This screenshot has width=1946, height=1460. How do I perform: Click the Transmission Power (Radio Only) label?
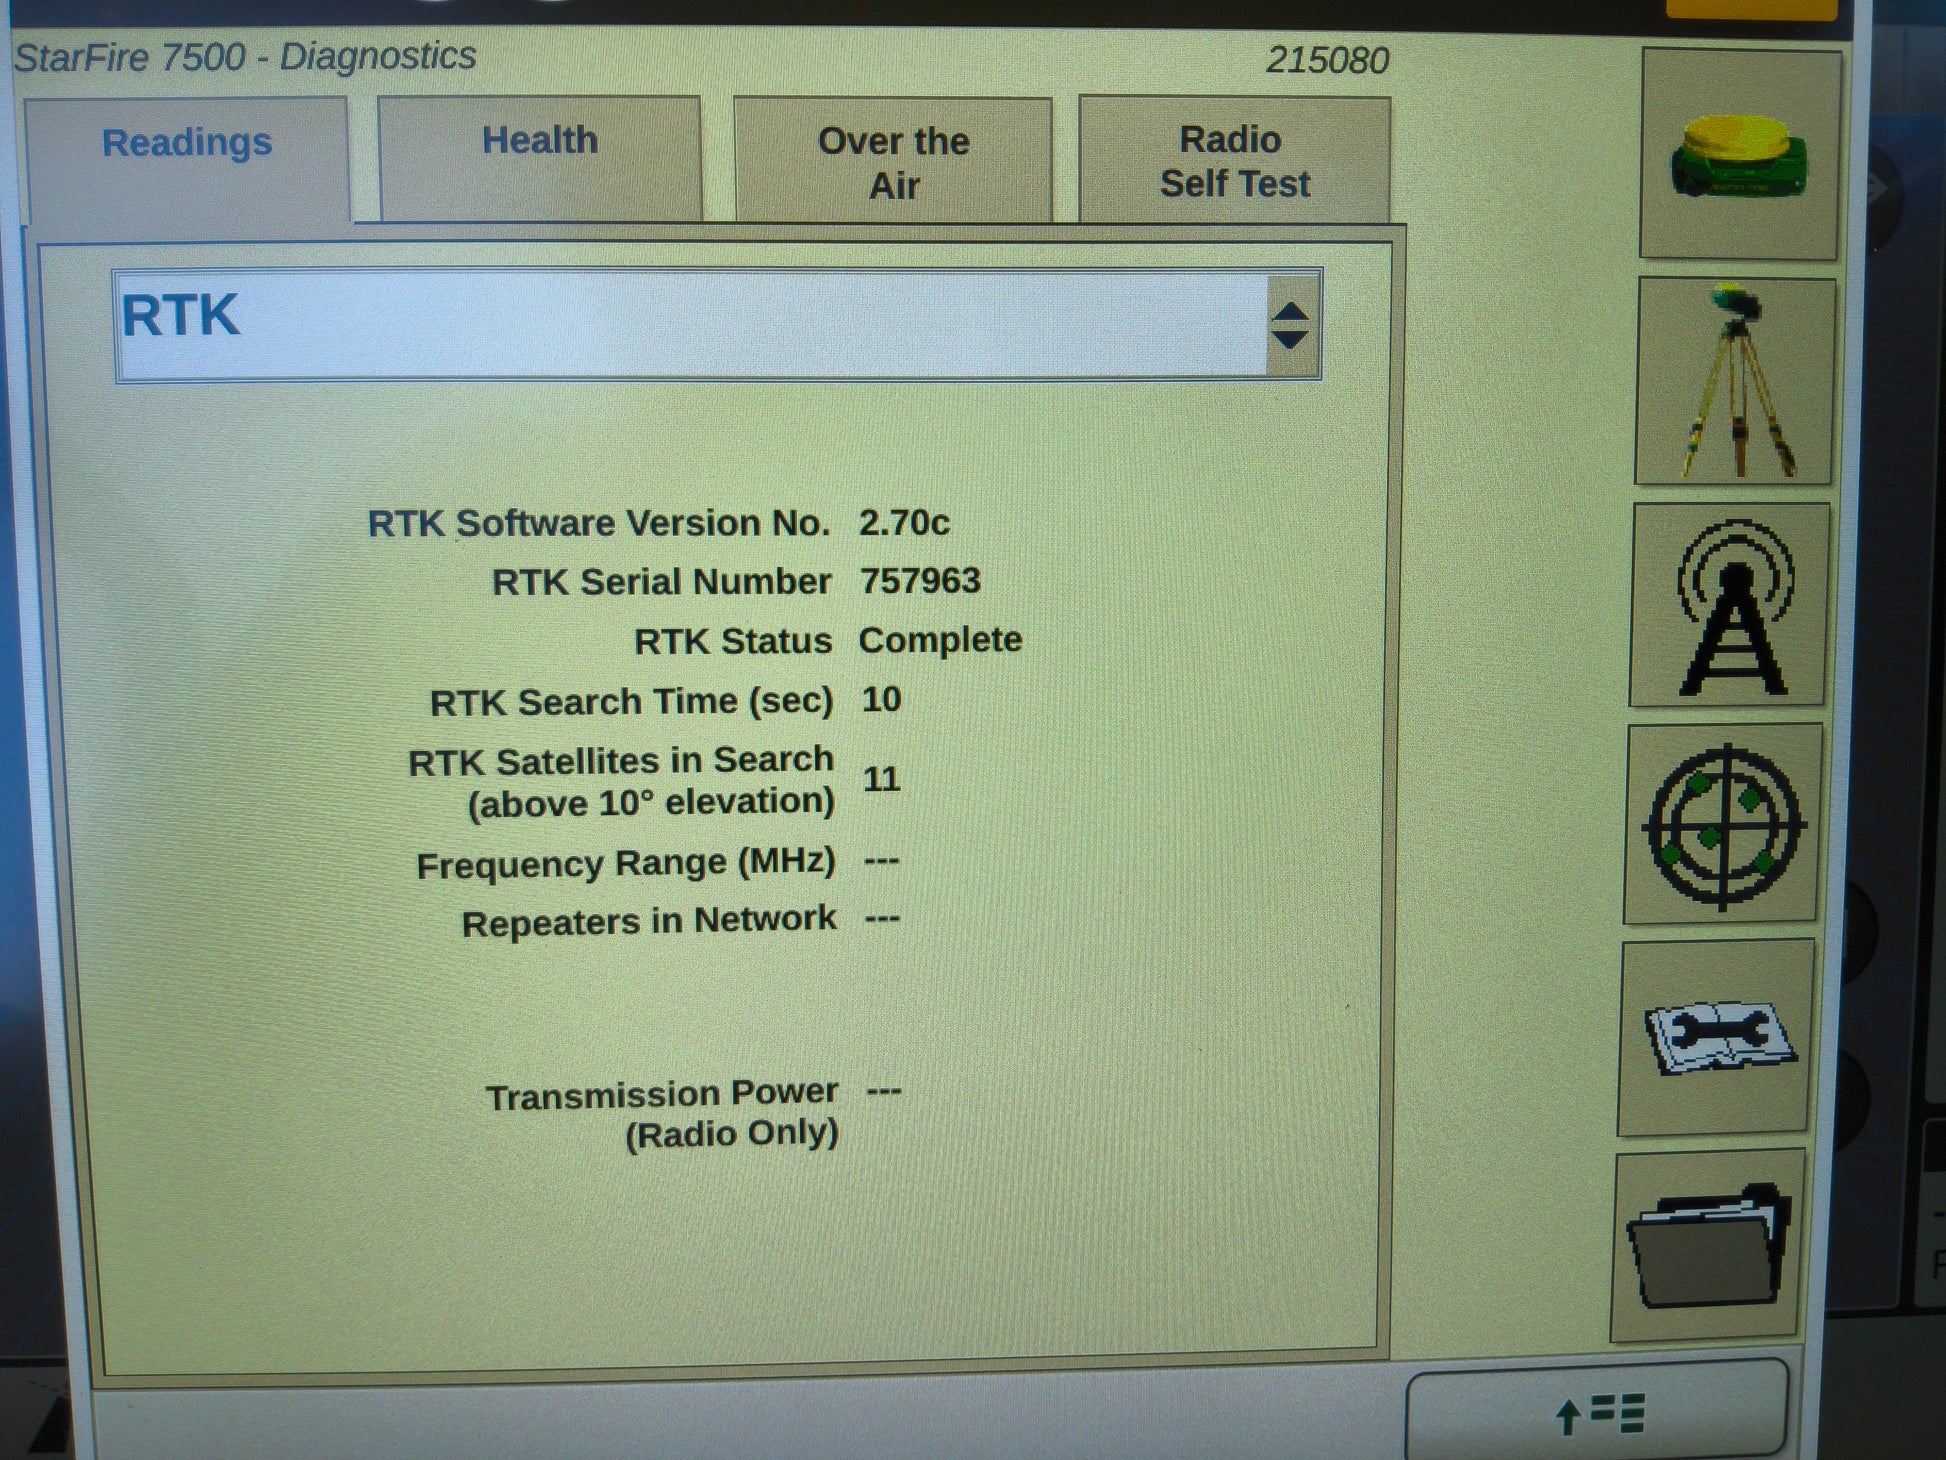[x=662, y=1114]
